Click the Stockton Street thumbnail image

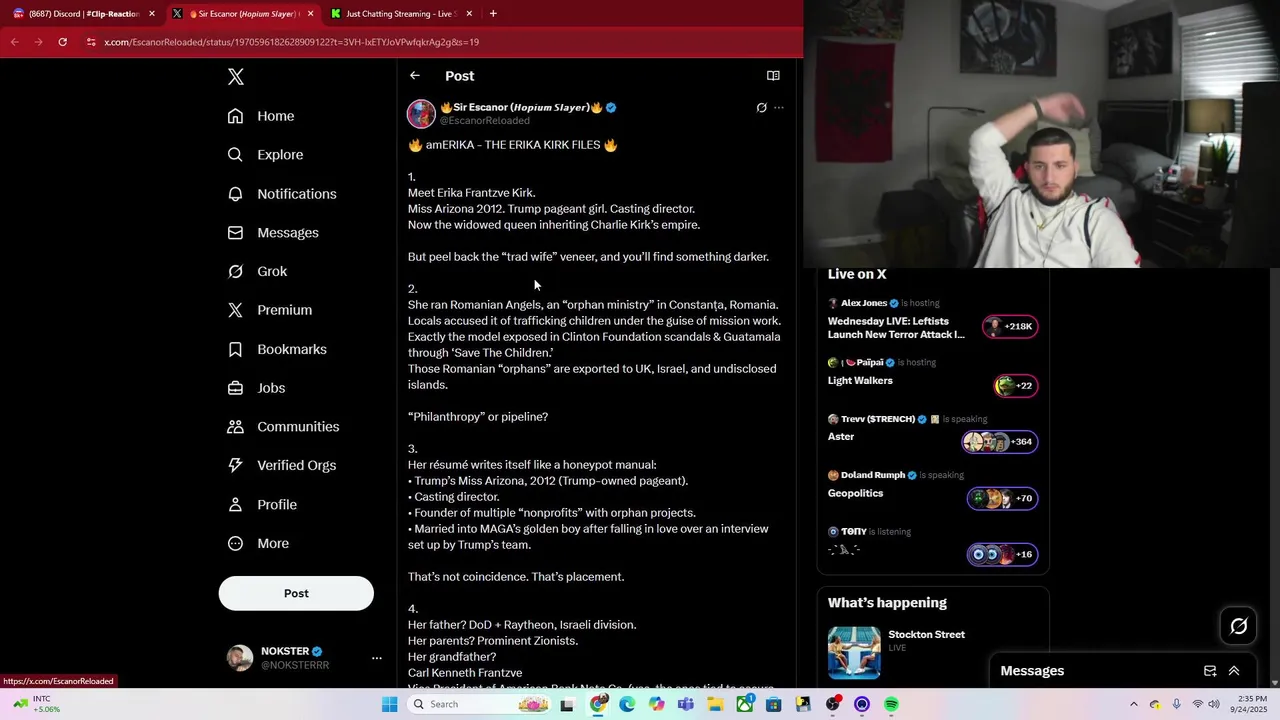click(x=854, y=653)
